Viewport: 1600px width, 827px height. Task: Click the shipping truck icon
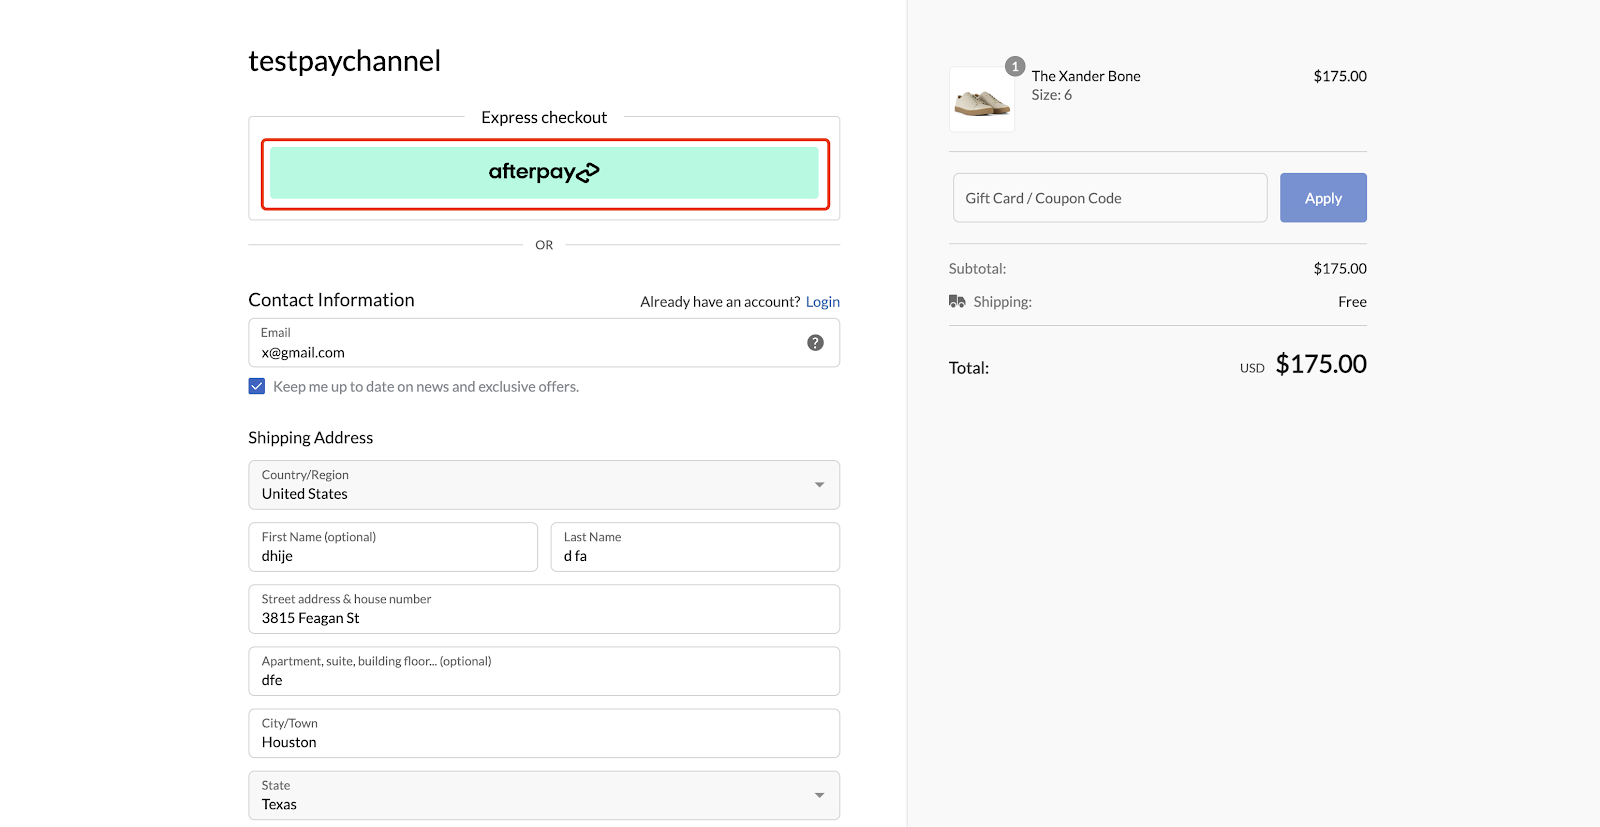(957, 301)
